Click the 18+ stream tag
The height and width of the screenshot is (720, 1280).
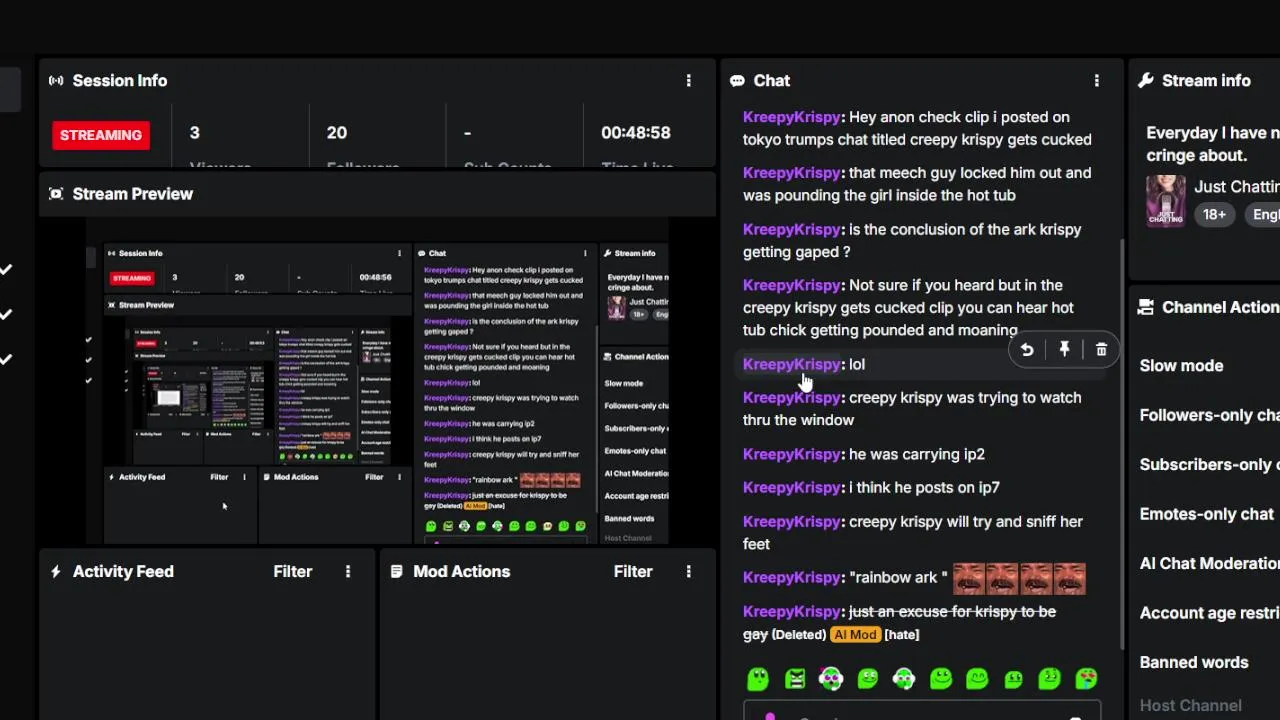(1215, 215)
